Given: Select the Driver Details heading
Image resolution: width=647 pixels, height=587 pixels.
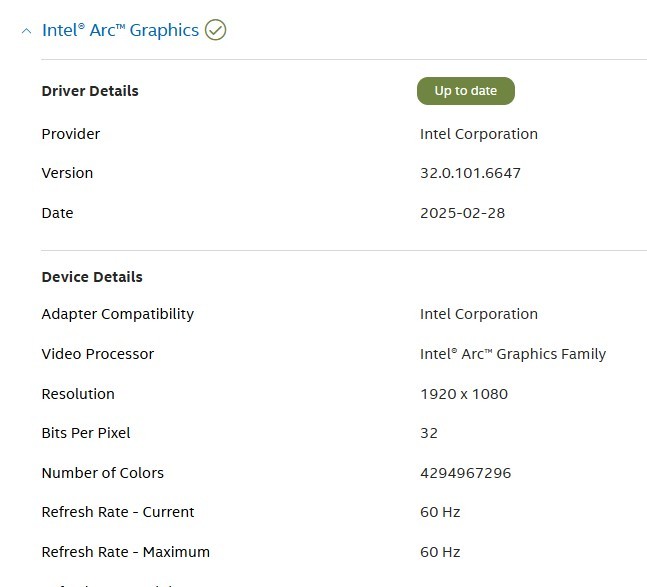Looking at the screenshot, I should pos(90,91).
